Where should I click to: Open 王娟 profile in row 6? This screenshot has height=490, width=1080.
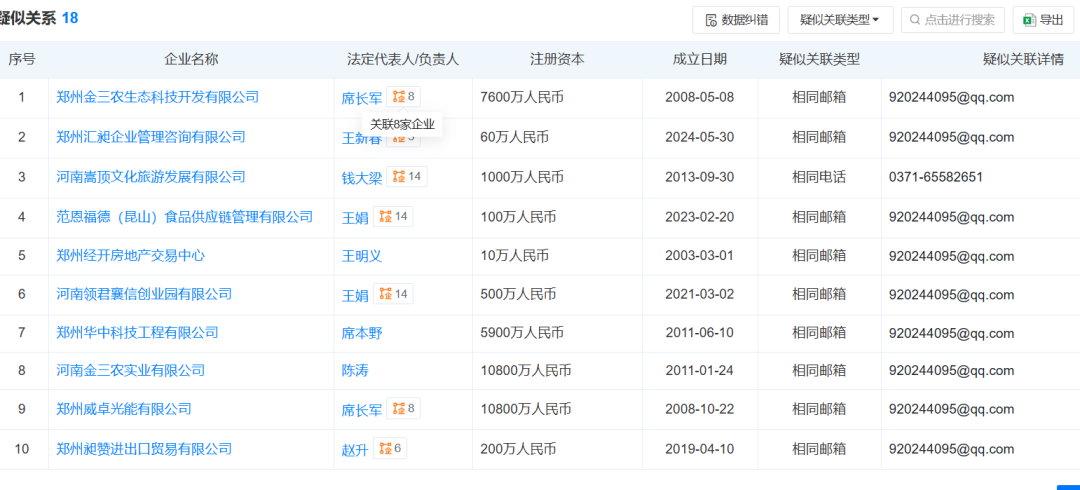coord(355,295)
